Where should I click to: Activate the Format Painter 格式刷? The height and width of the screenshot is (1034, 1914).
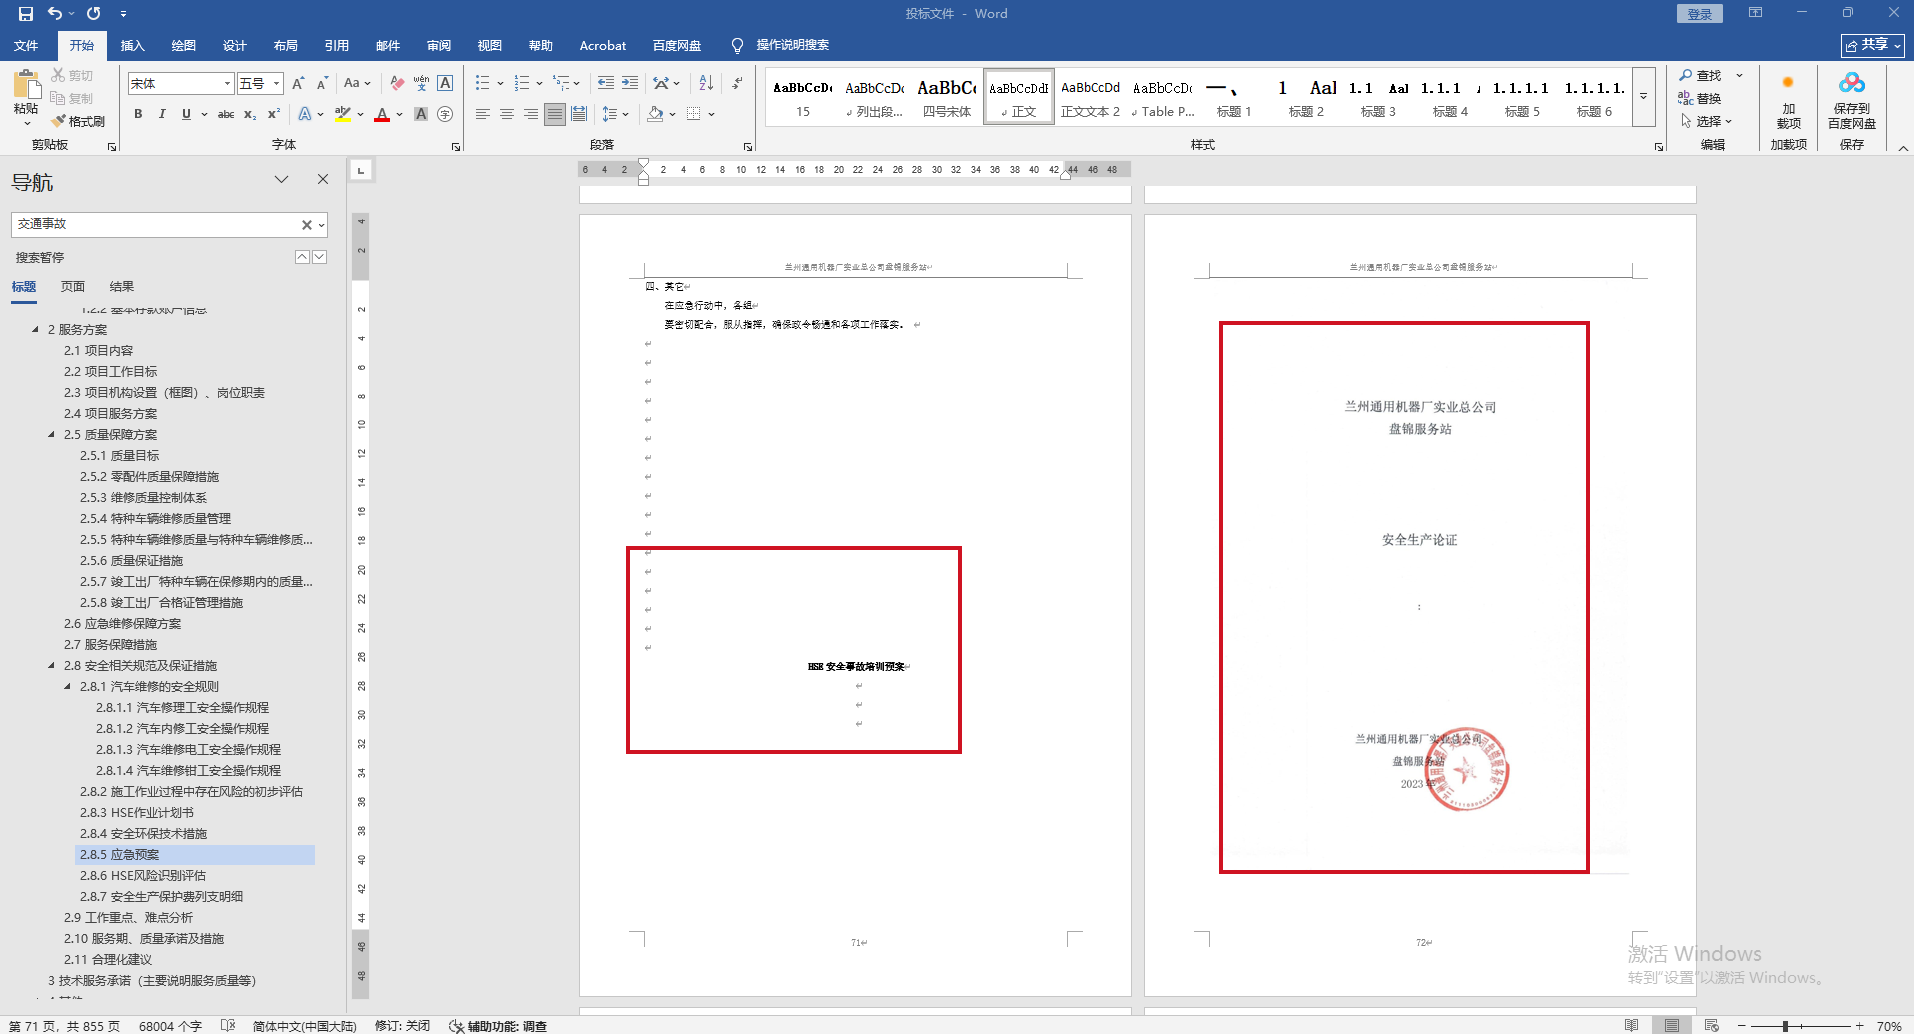[x=78, y=122]
